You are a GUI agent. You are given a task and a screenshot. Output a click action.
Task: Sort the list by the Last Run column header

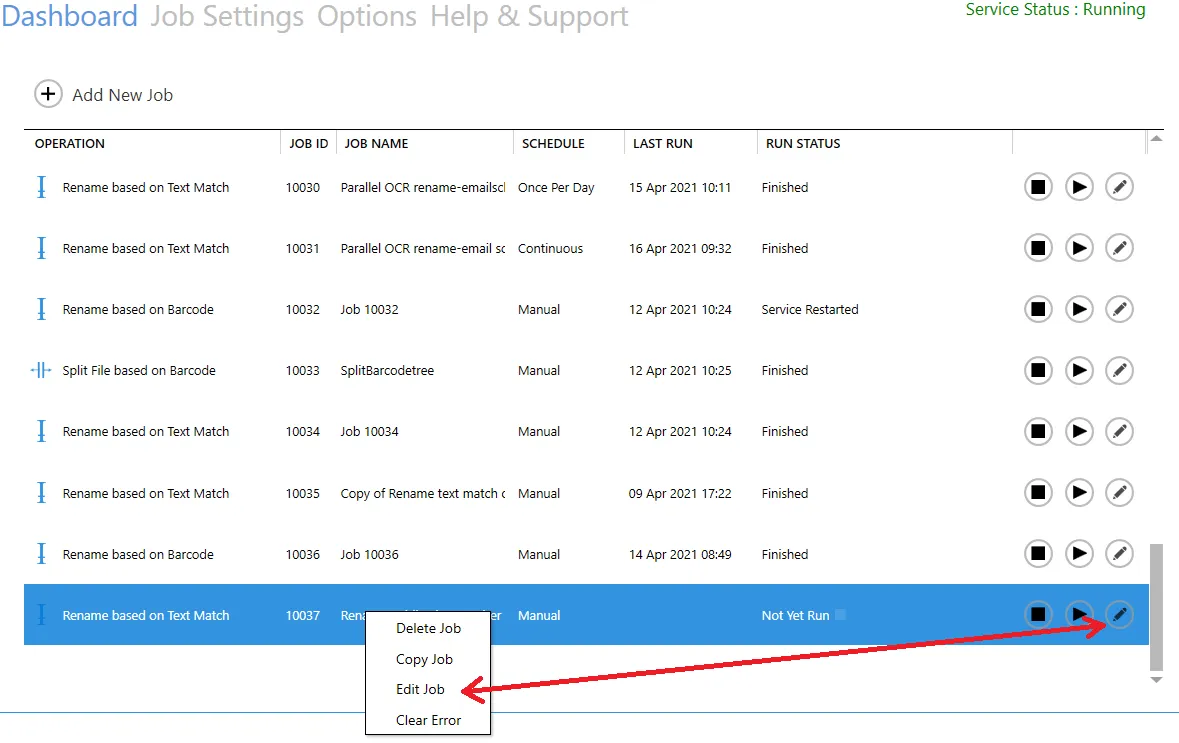click(662, 143)
